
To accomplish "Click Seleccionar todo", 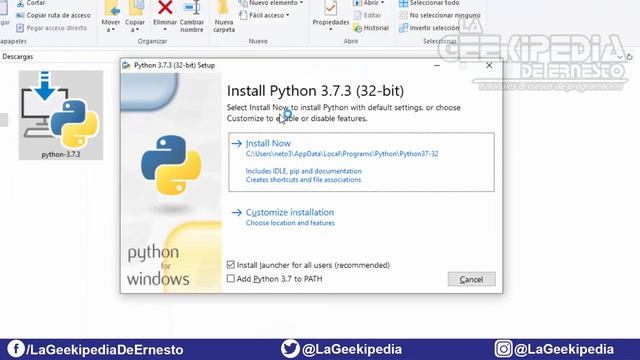I will tap(429, 3).
